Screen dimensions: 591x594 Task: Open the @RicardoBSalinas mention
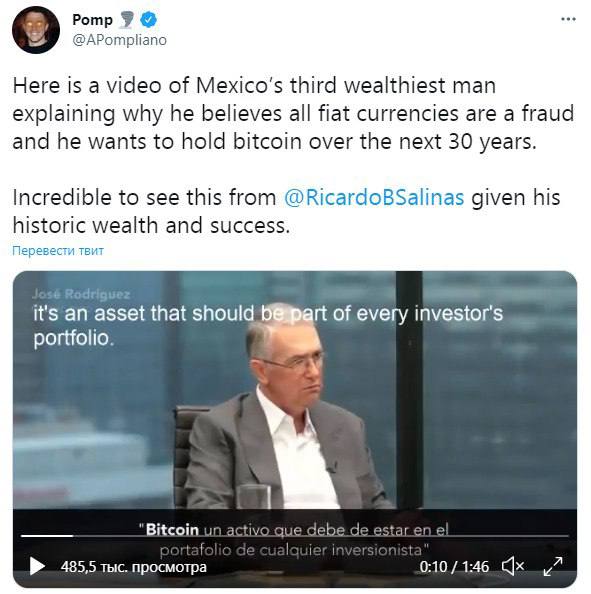point(374,197)
